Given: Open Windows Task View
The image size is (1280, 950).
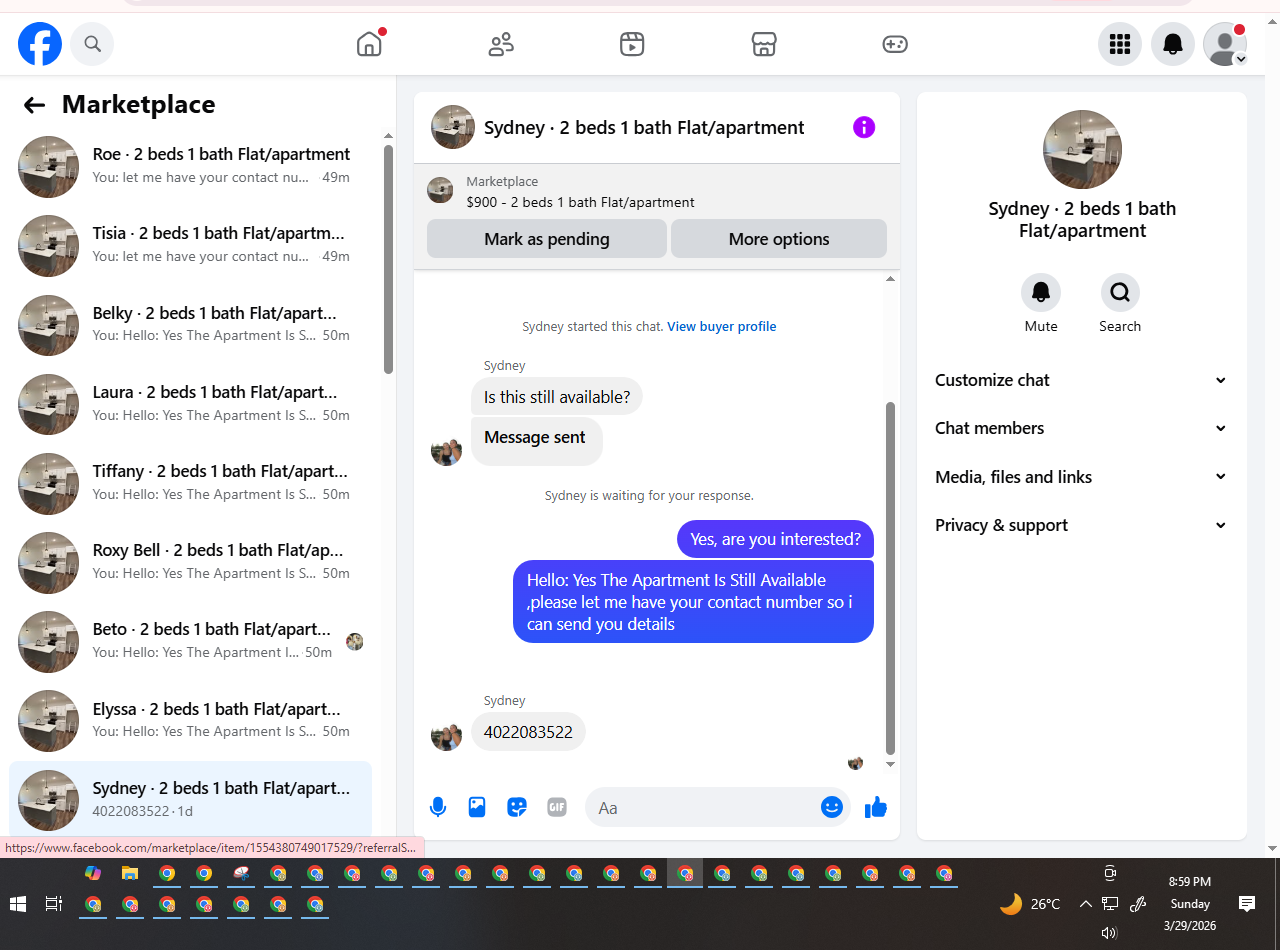Looking at the screenshot, I should (x=54, y=904).
